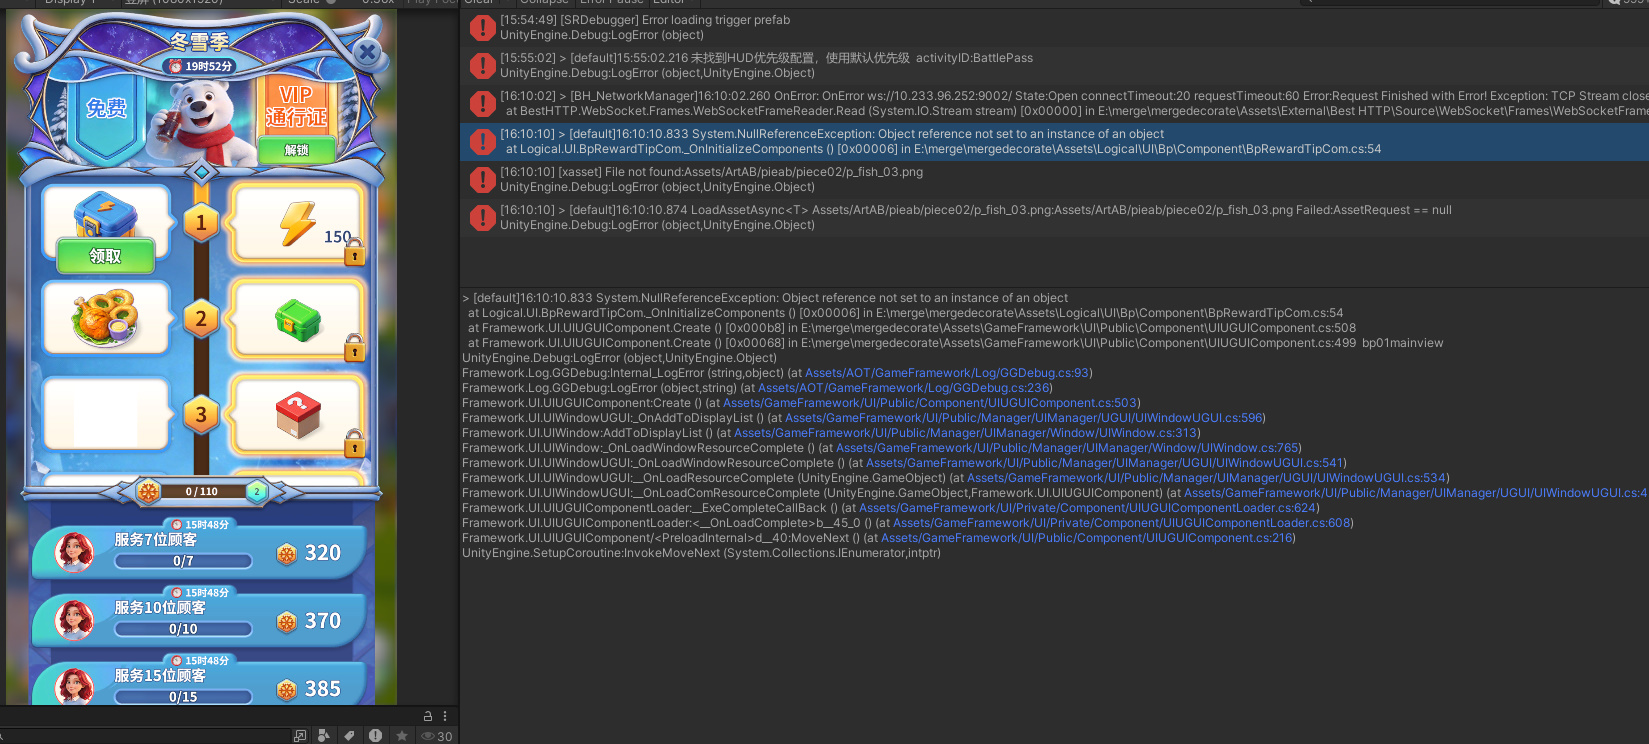Click the roast chicken platter reward

(105, 318)
